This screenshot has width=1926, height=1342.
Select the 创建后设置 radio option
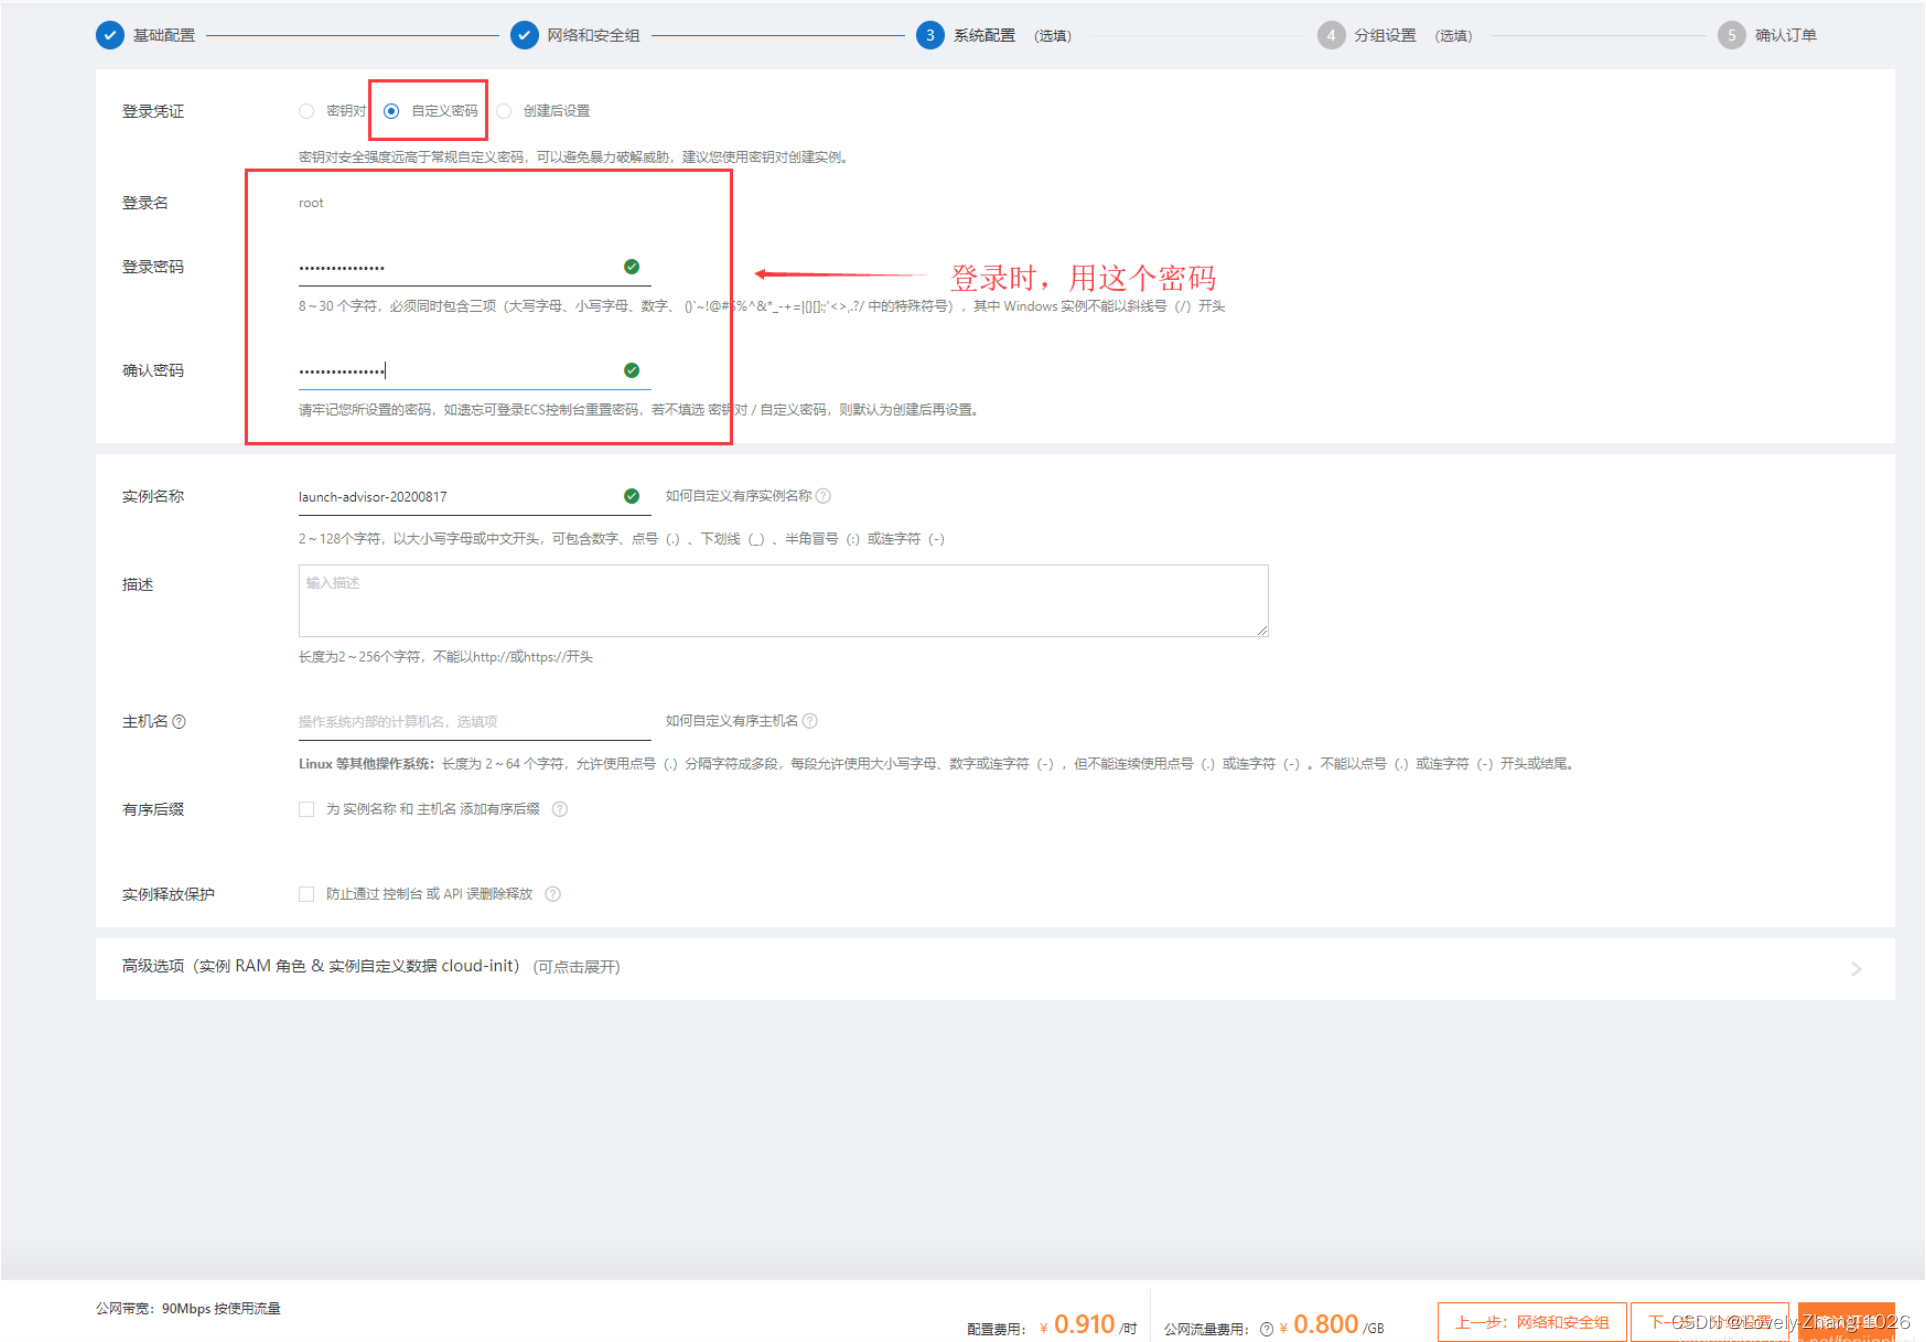coord(504,111)
